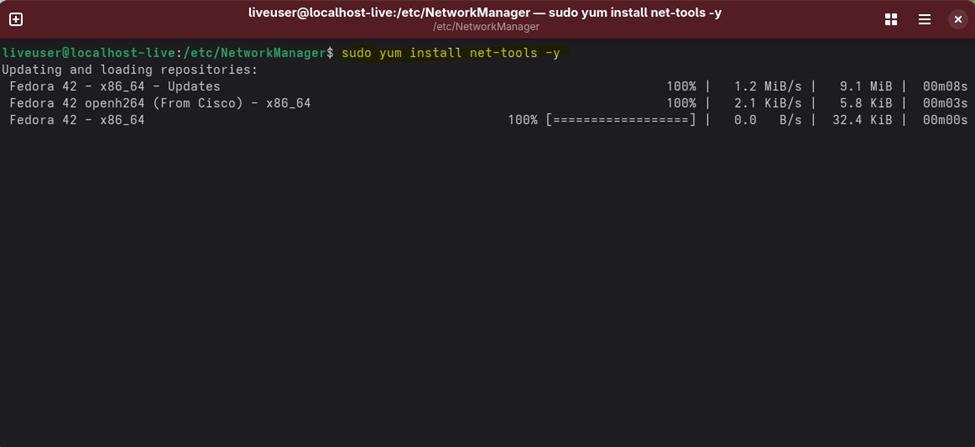Click the download progress bar
Viewport: 975px width, 447px height.
620,120
